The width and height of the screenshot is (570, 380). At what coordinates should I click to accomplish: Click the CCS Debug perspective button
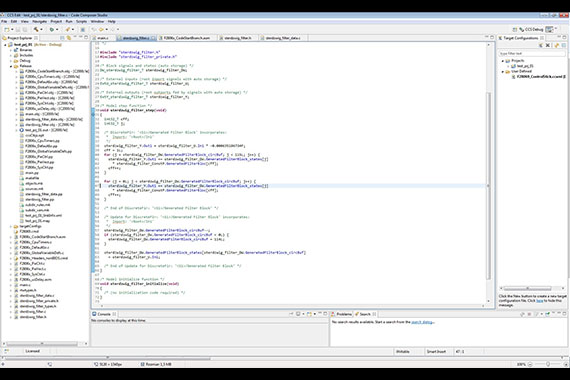531,29
